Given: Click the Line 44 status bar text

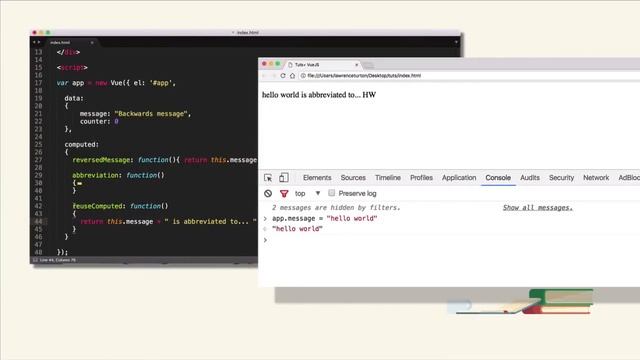Looking at the screenshot, I should pos(58,260).
